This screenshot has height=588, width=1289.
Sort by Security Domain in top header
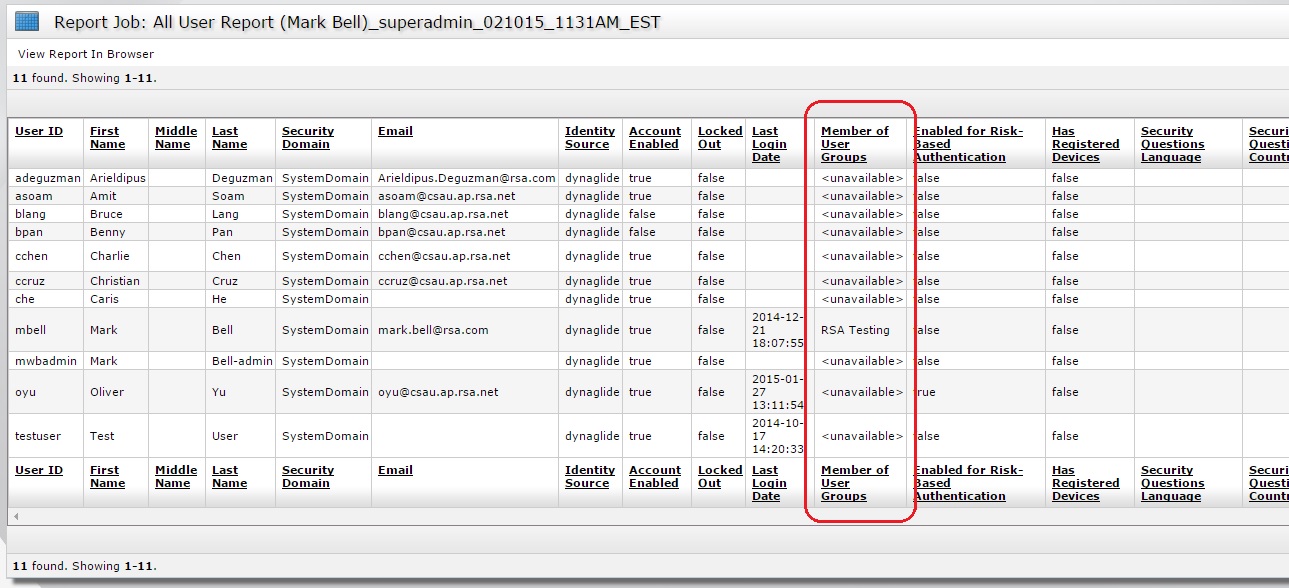[x=308, y=138]
